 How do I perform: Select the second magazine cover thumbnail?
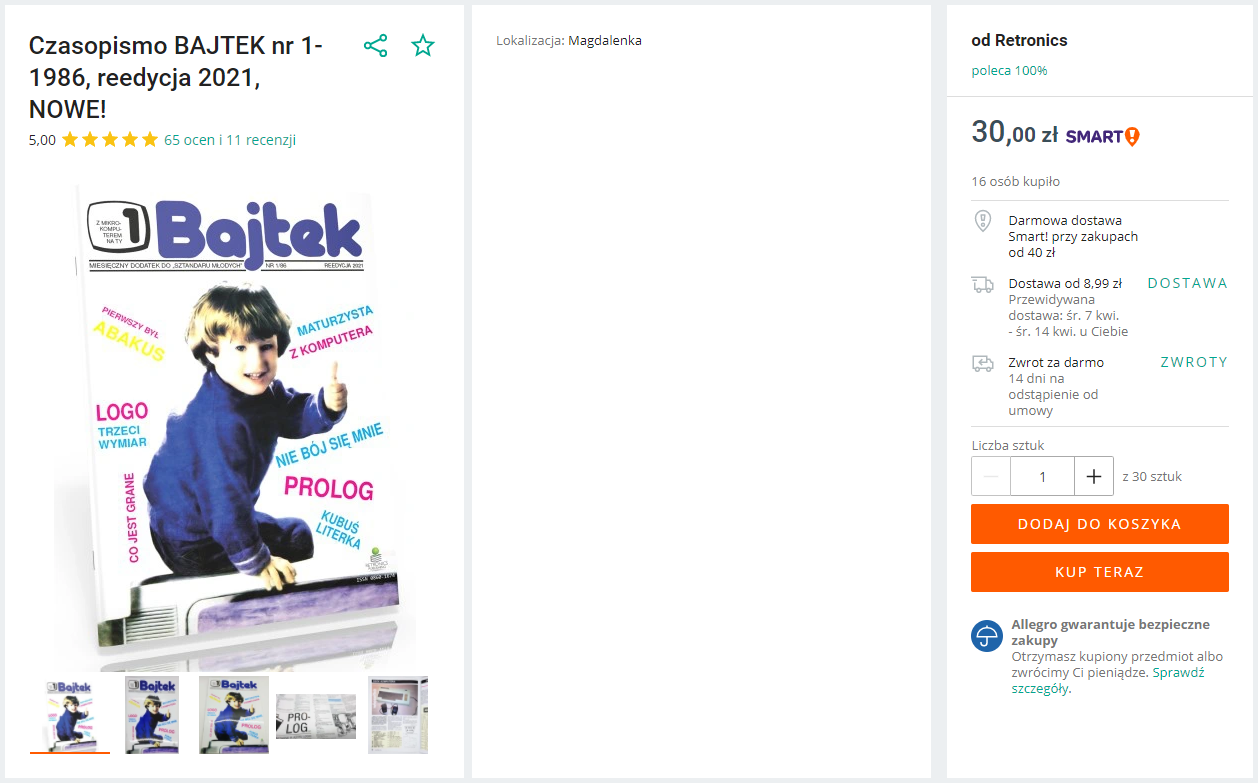(x=151, y=715)
